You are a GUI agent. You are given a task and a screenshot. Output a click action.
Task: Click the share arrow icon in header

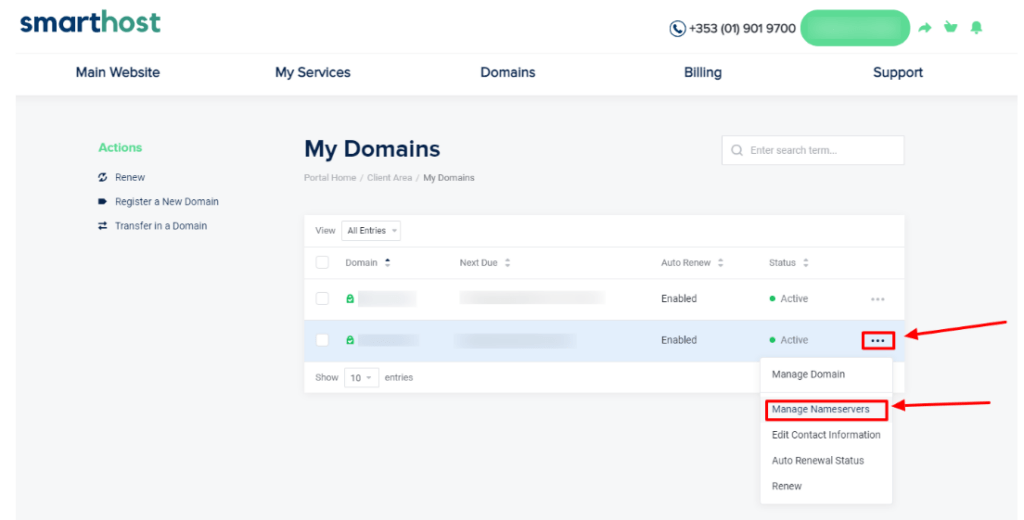pos(925,28)
